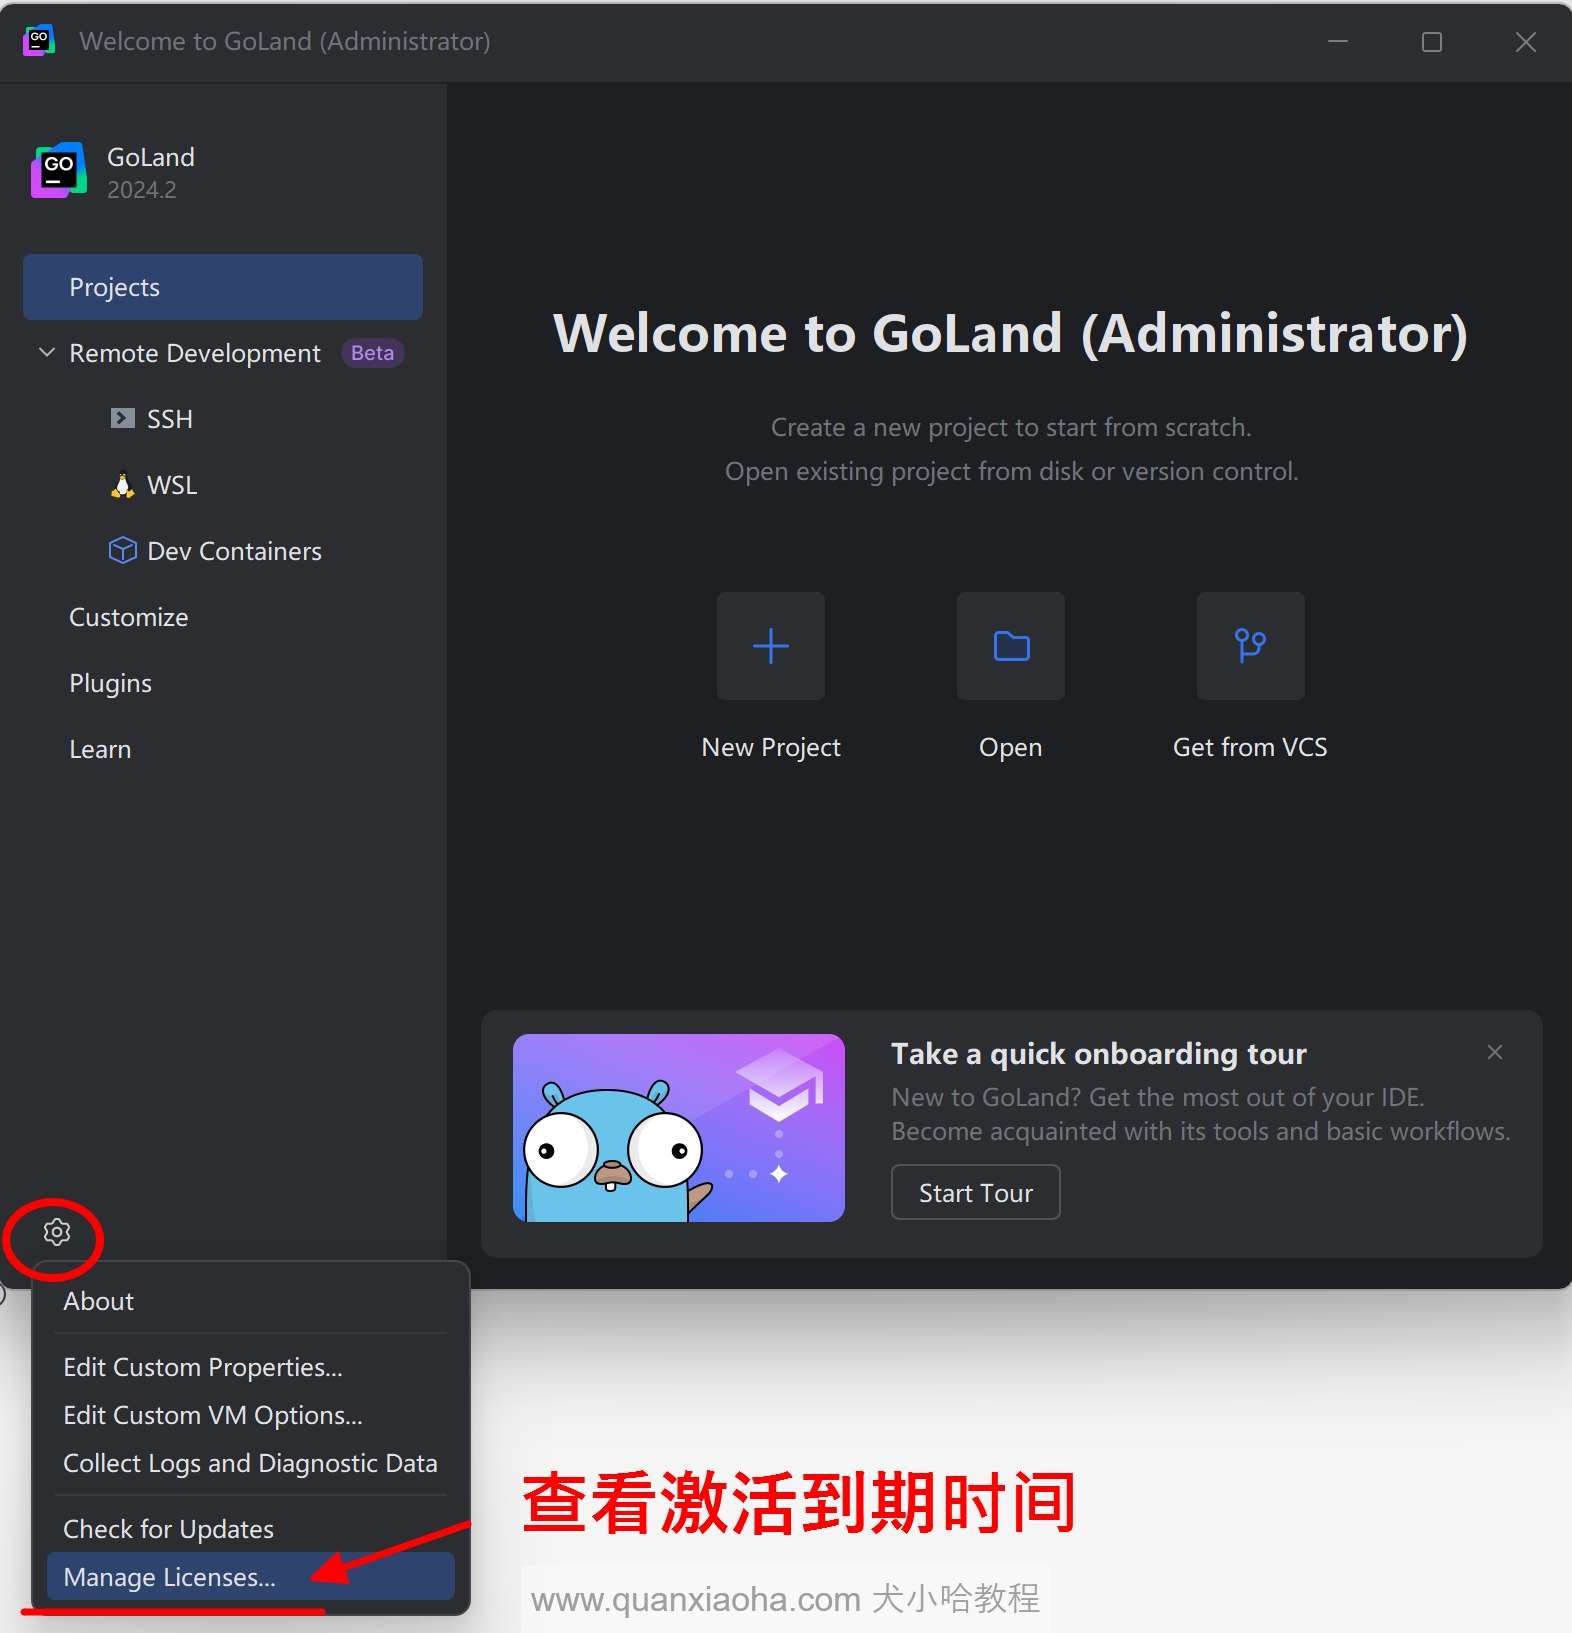Collapse the Remote Development section
The height and width of the screenshot is (1633, 1572).
click(x=46, y=352)
